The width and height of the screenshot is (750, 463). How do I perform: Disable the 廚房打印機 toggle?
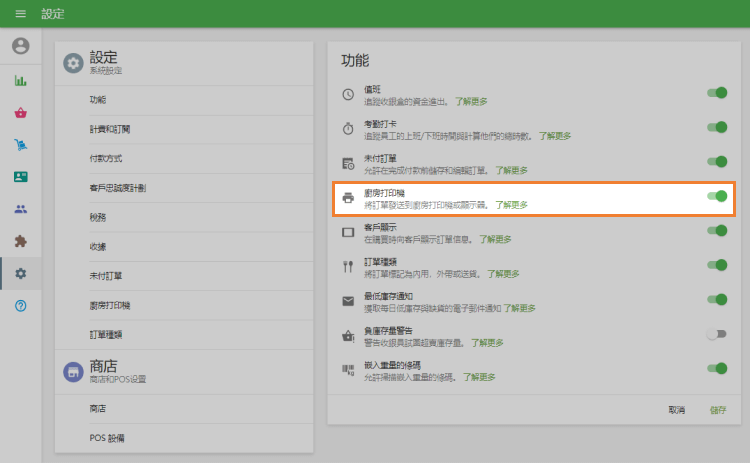click(717, 196)
